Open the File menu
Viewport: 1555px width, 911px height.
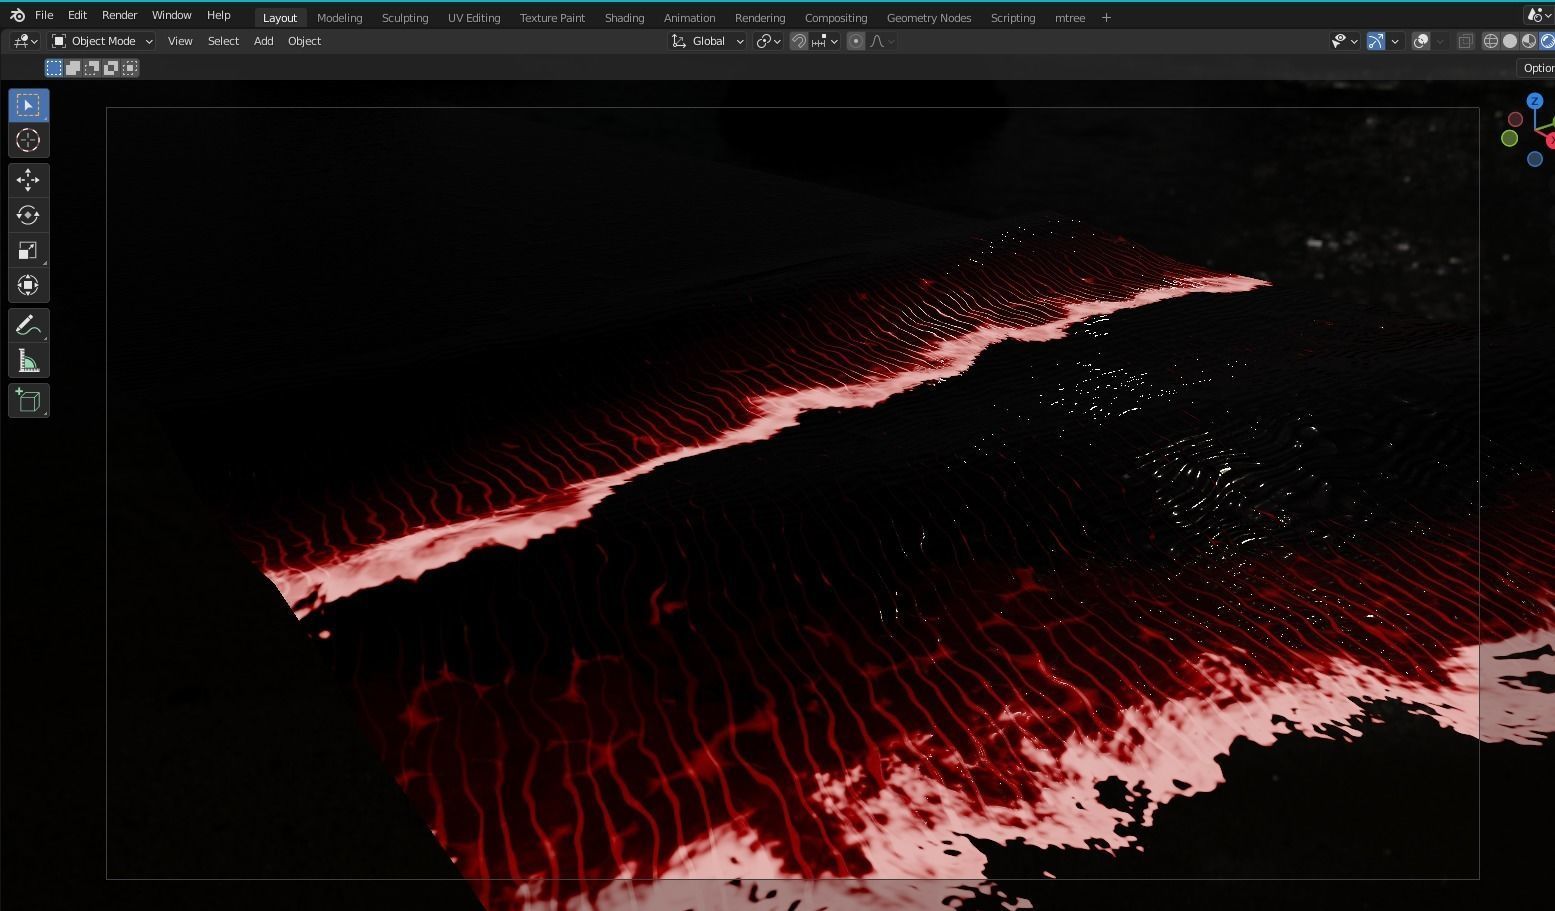pyautogui.click(x=44, y=15)
